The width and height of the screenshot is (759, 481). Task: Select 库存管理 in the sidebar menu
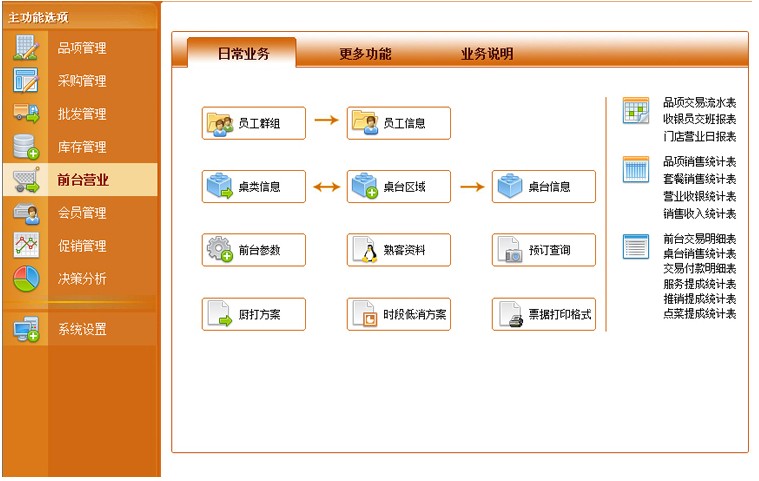click(x=80, y=147)
